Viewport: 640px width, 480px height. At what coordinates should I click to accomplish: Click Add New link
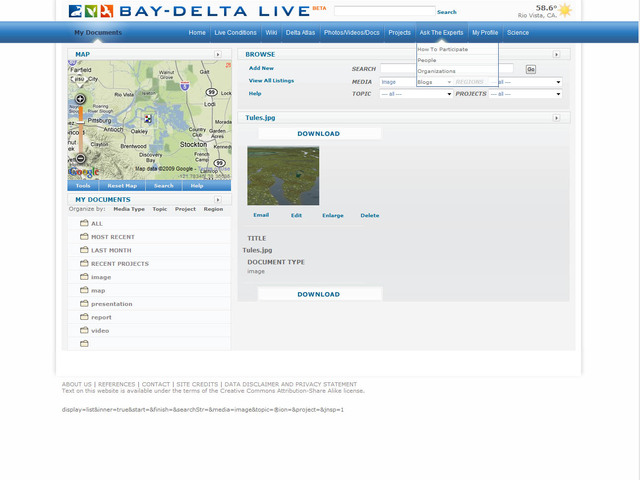pyautogui.click(x=261, y=68)
